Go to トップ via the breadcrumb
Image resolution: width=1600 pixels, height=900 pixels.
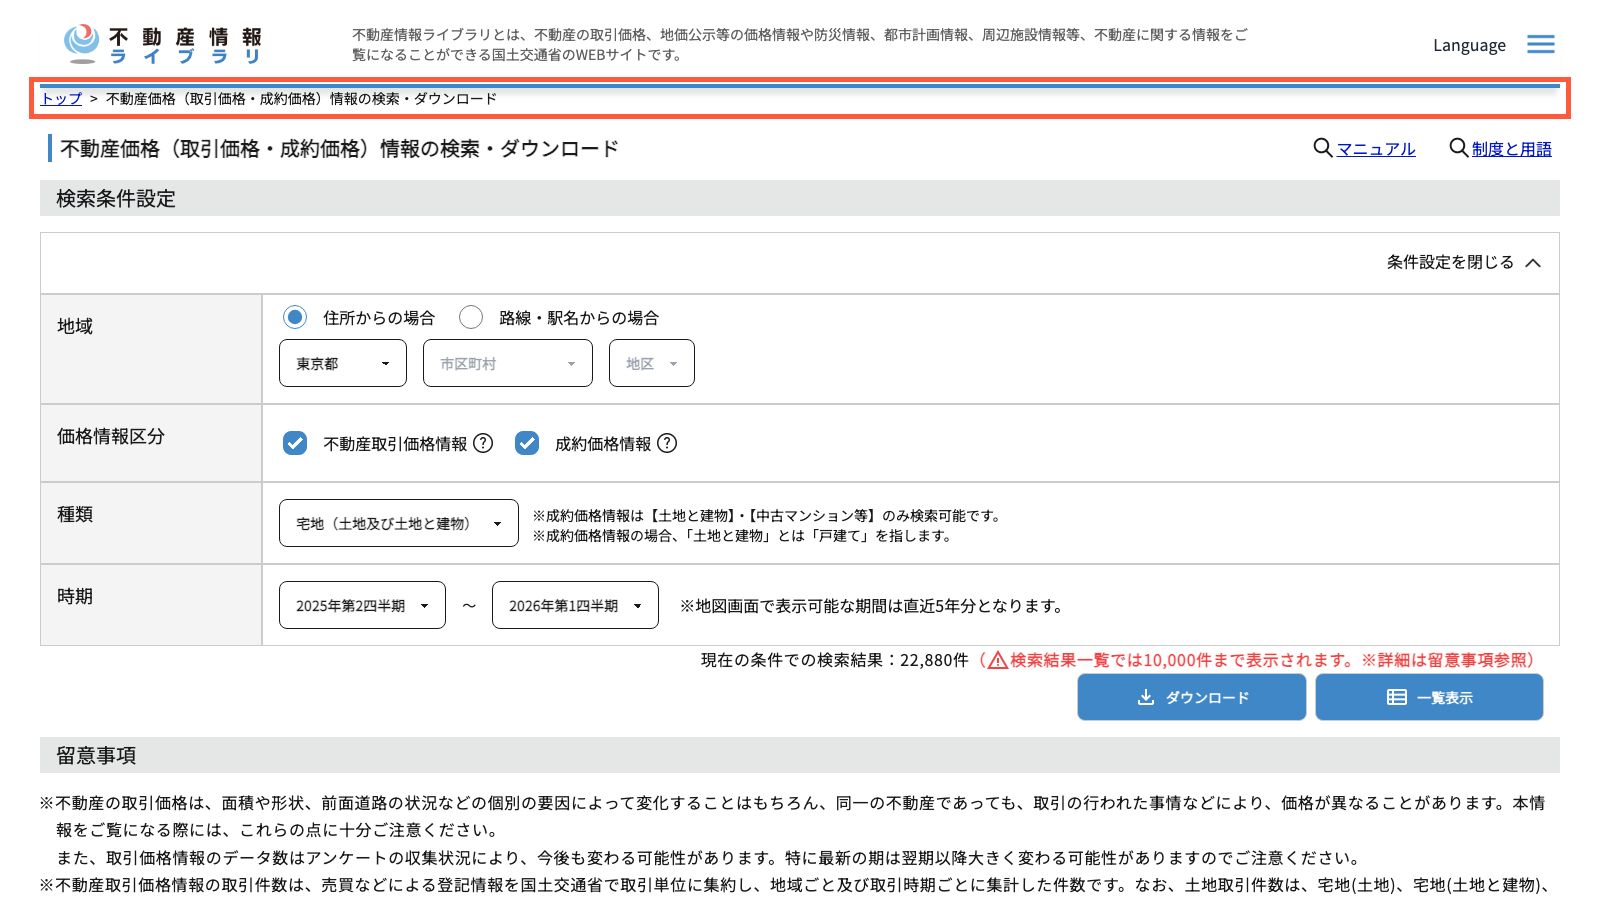coord(61,98)
